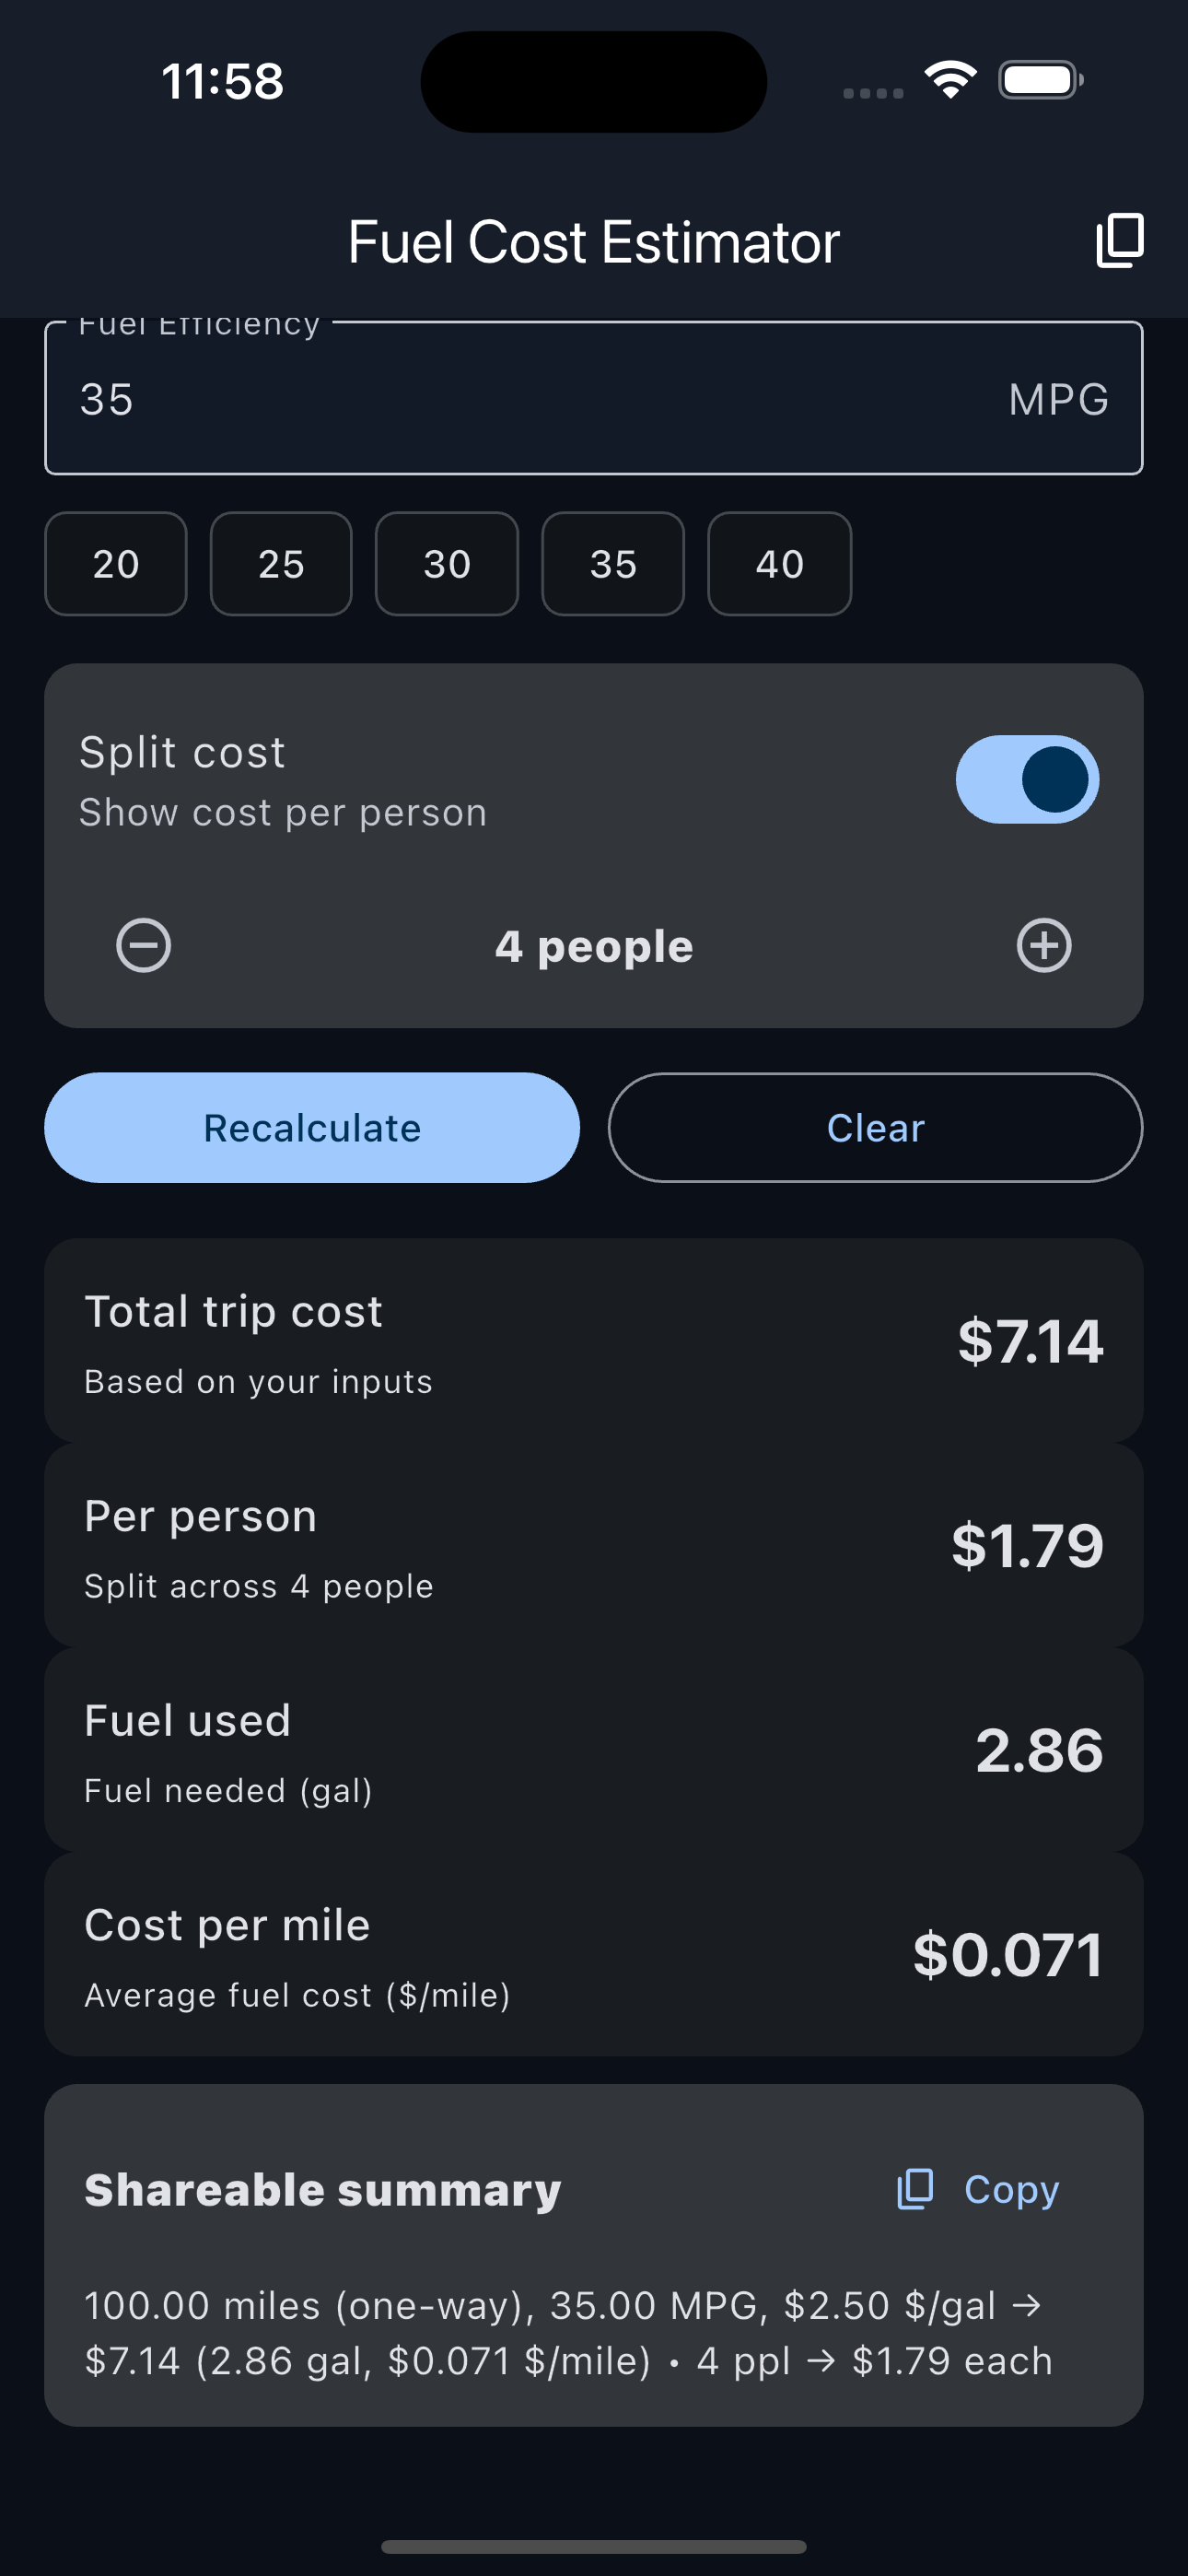Decrease the number of people with minus icon

144,945
